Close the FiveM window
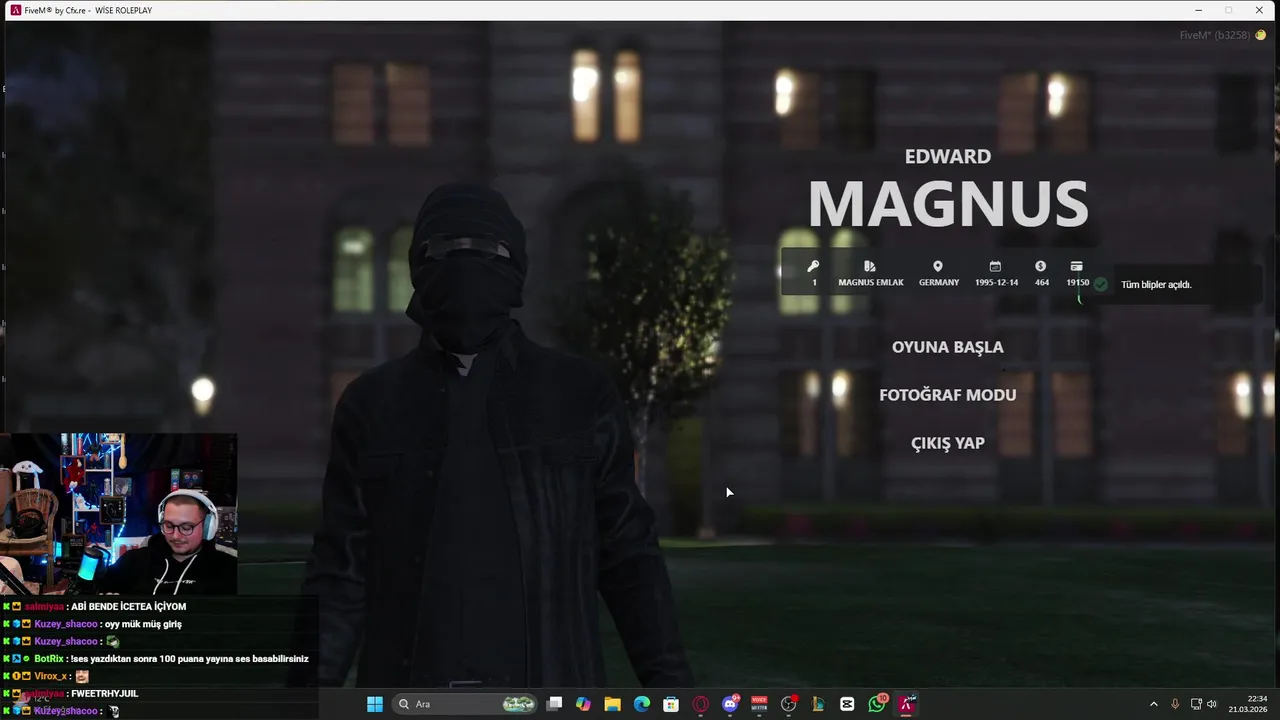Viewport: 1280px width, 720px height. coord(1259,10)
